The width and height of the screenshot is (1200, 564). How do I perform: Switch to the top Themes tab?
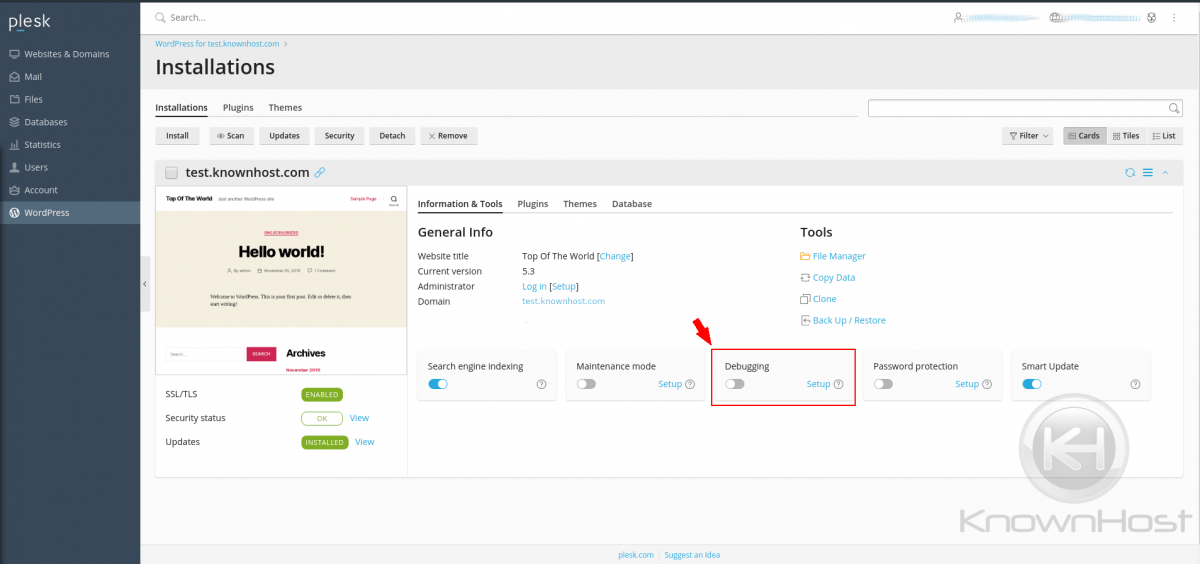tap(285, 107)
